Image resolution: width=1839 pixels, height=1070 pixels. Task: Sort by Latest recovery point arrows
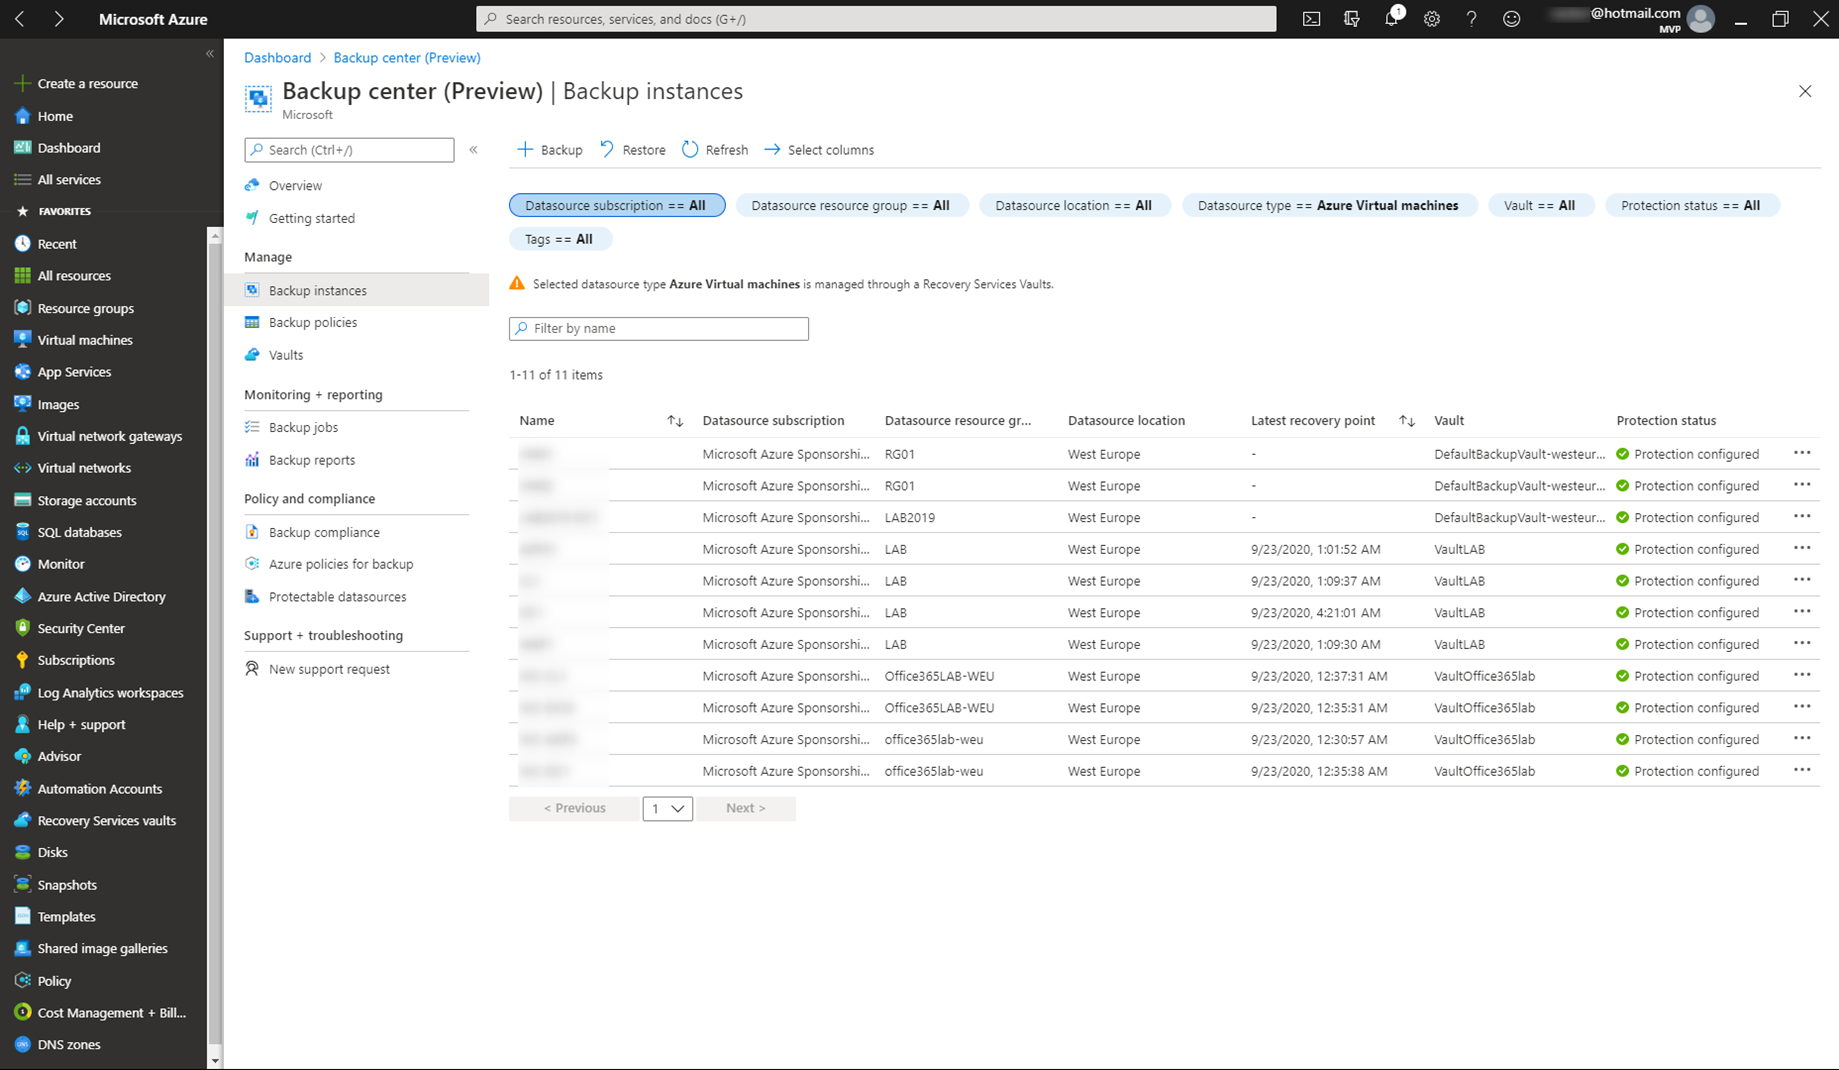1407,421
